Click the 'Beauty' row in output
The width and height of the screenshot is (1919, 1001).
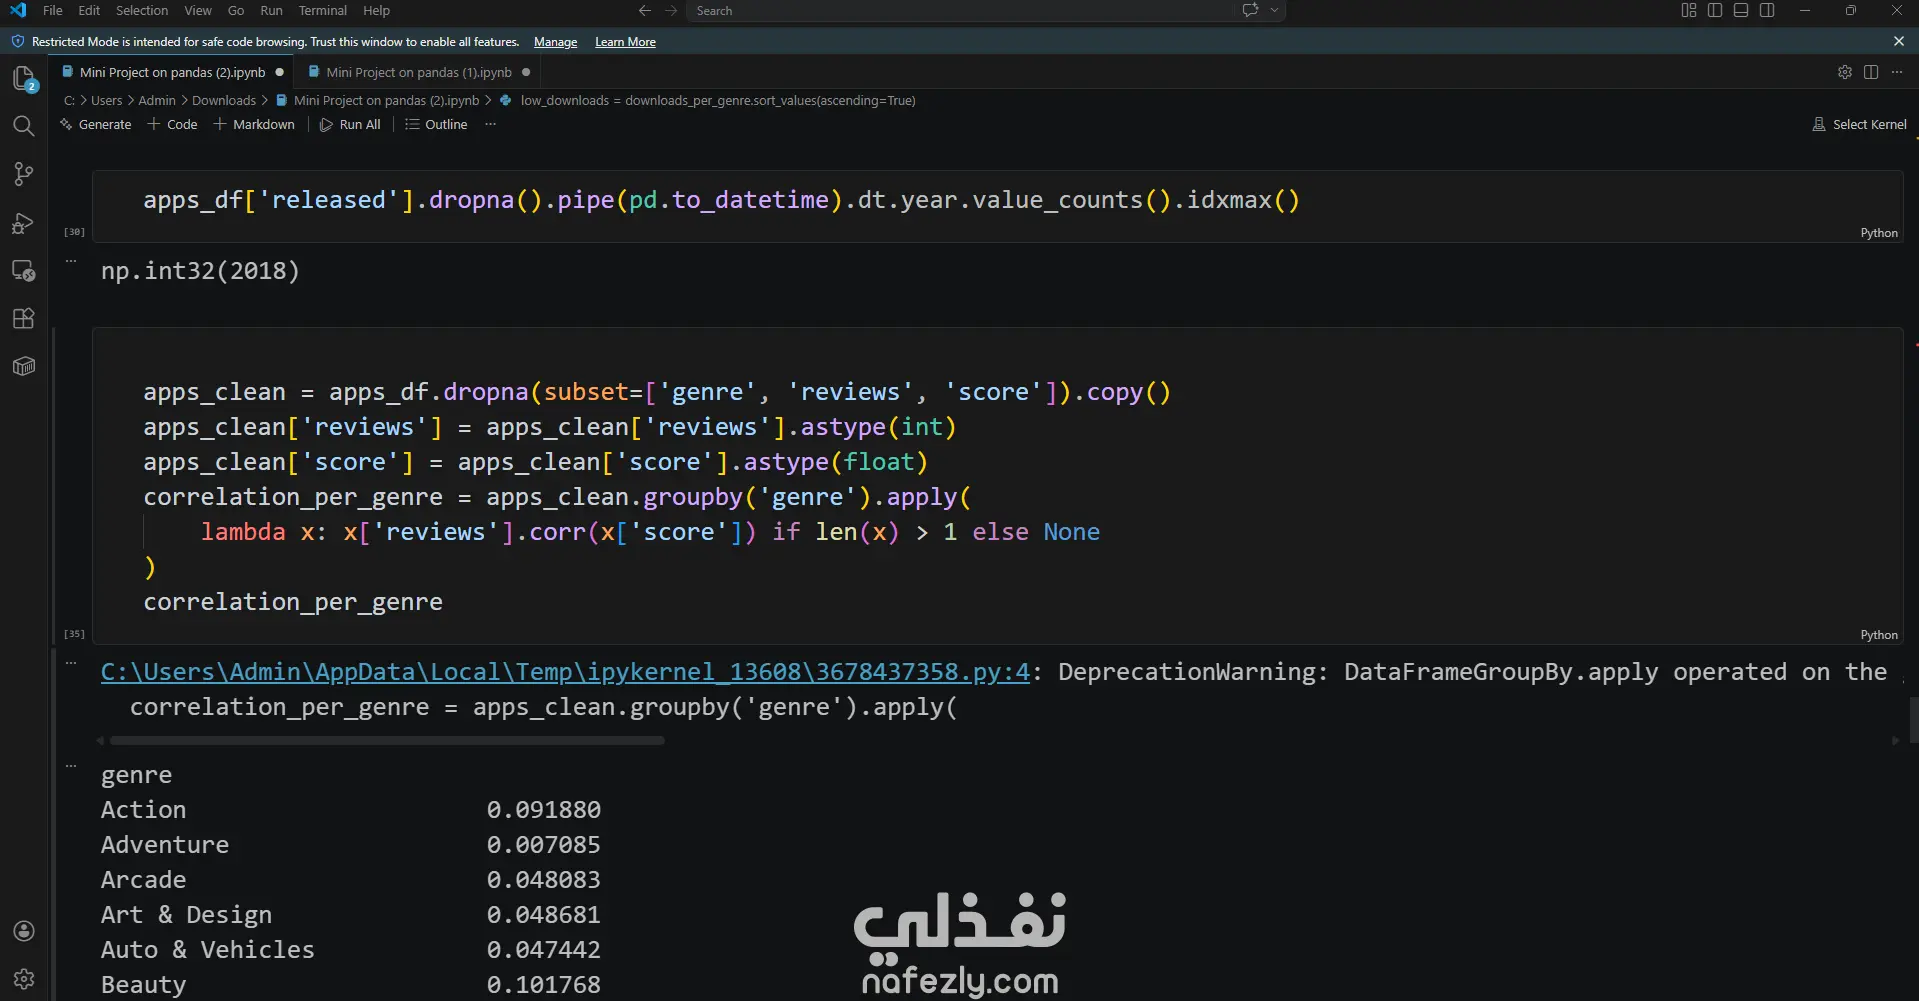pyautogui.click(x=350, y=984)
